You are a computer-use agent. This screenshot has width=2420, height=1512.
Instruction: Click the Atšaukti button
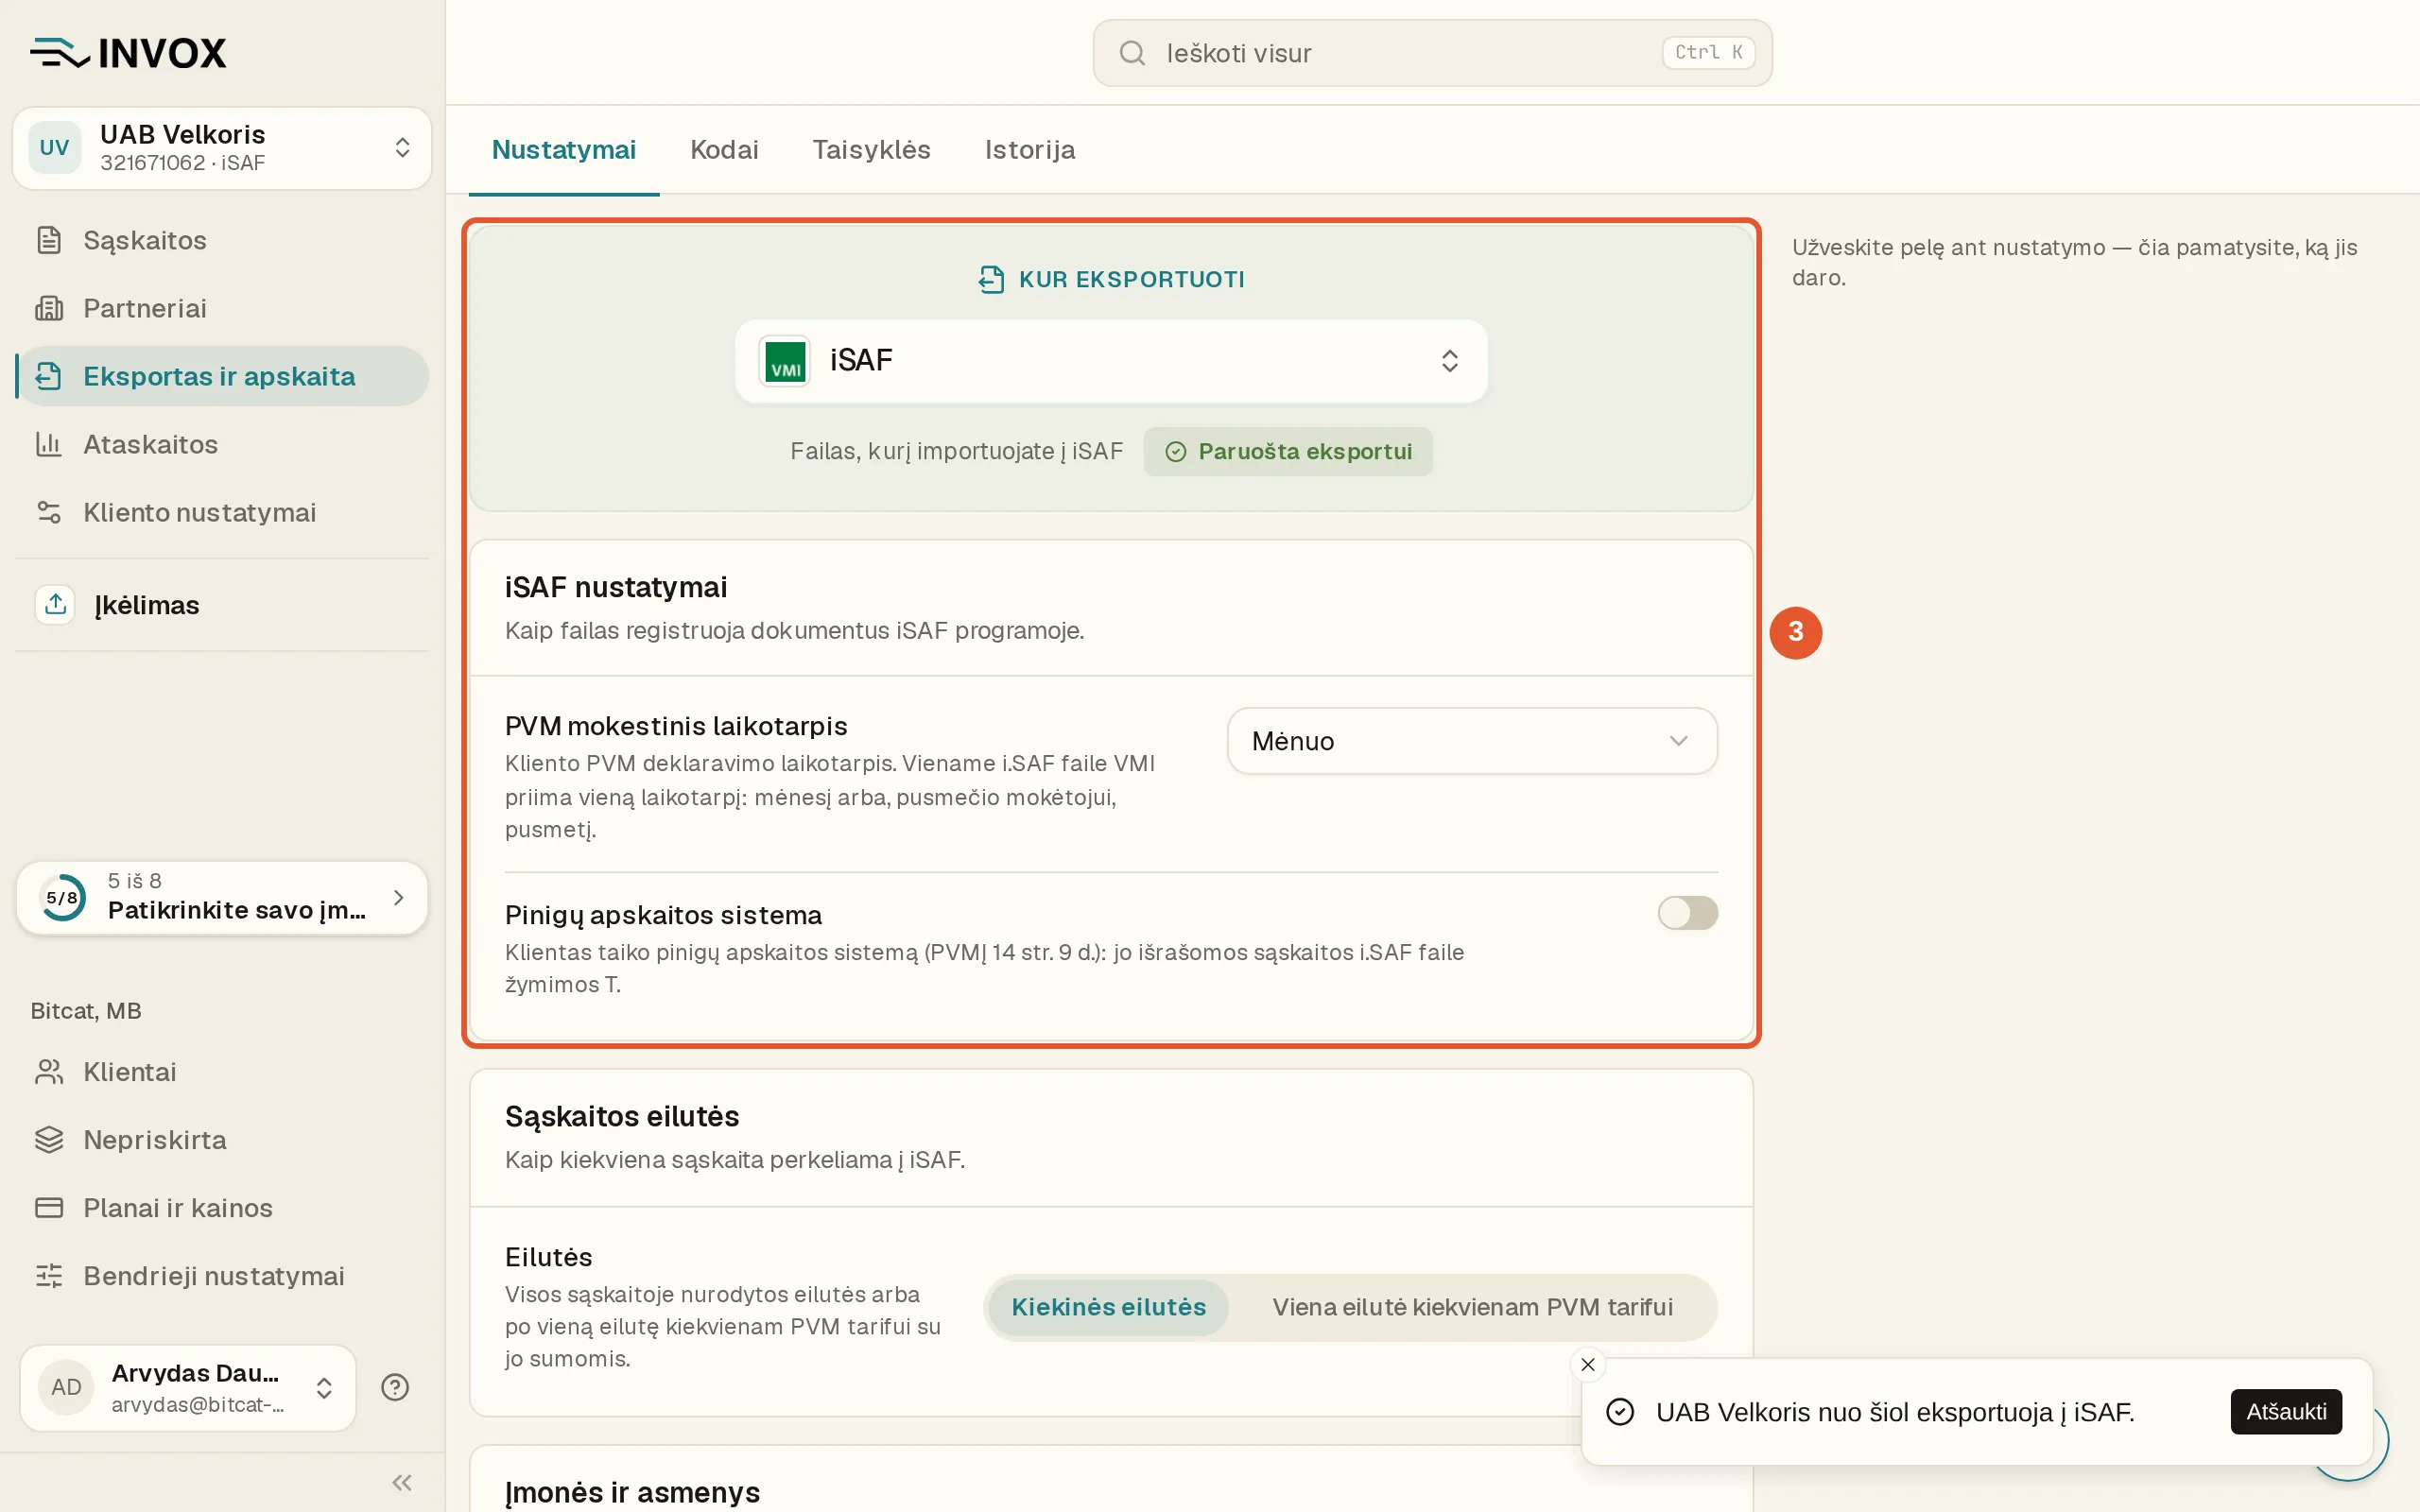click(x=2286, y=1411)
